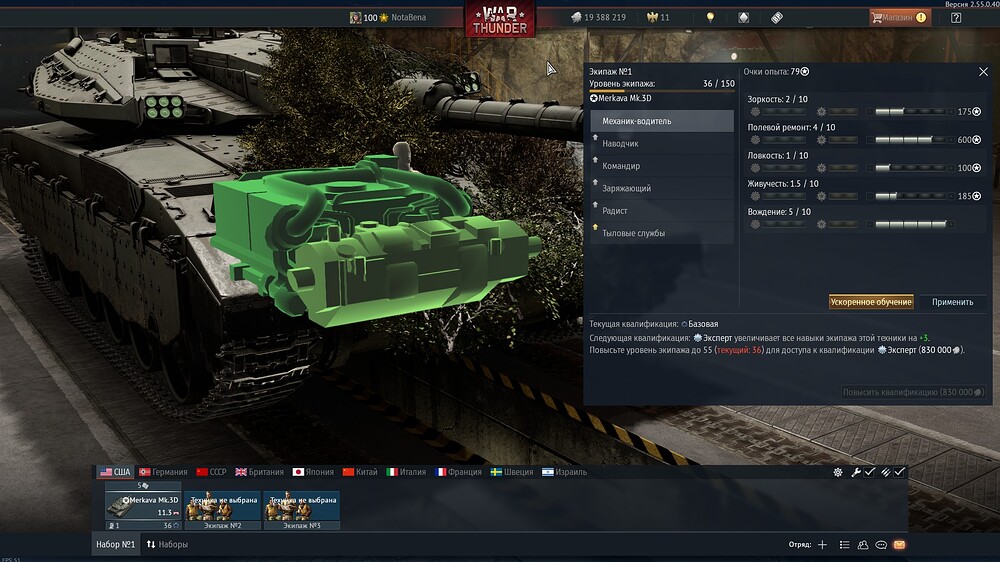This screenshot has height=562, width=1000.
Task: Open the help question mark icon
Action: (x=956, y=18)
